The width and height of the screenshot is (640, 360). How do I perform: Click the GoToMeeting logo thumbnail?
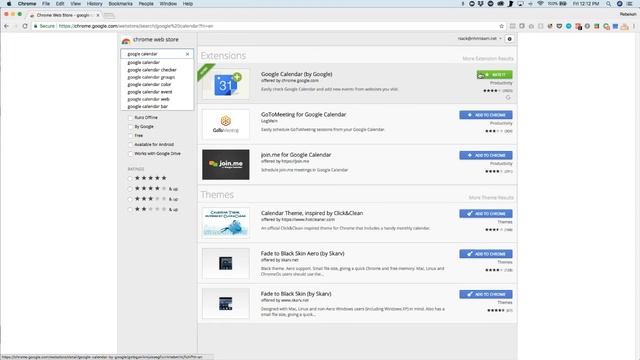226,124
